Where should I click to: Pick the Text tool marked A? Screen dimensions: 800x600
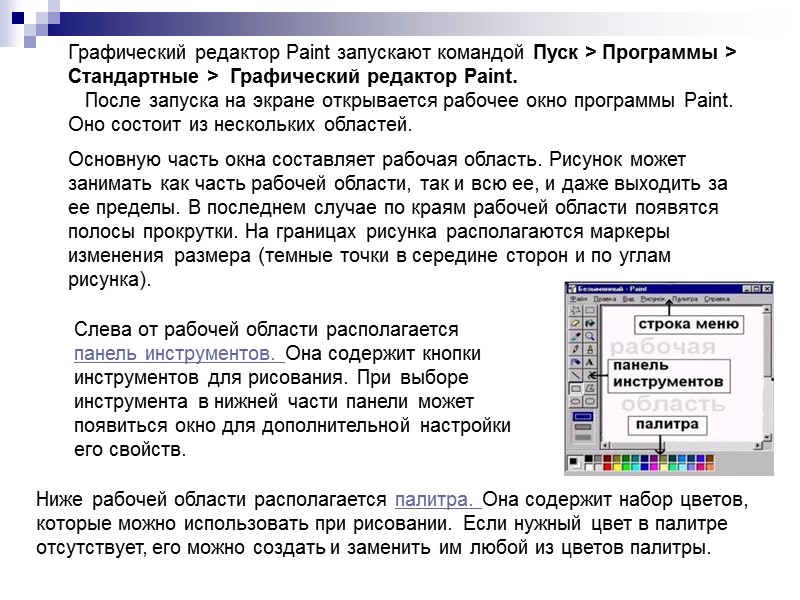tap(590, 362)
